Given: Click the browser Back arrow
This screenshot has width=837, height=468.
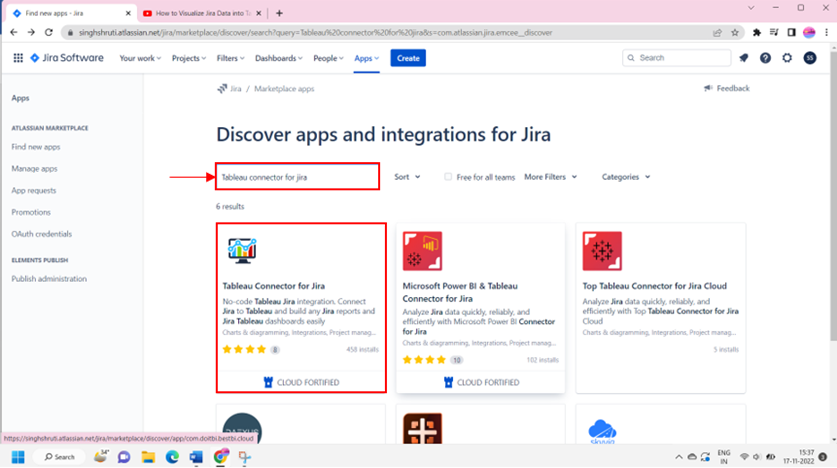Looking at the screenshot, I should pos(14,33).
